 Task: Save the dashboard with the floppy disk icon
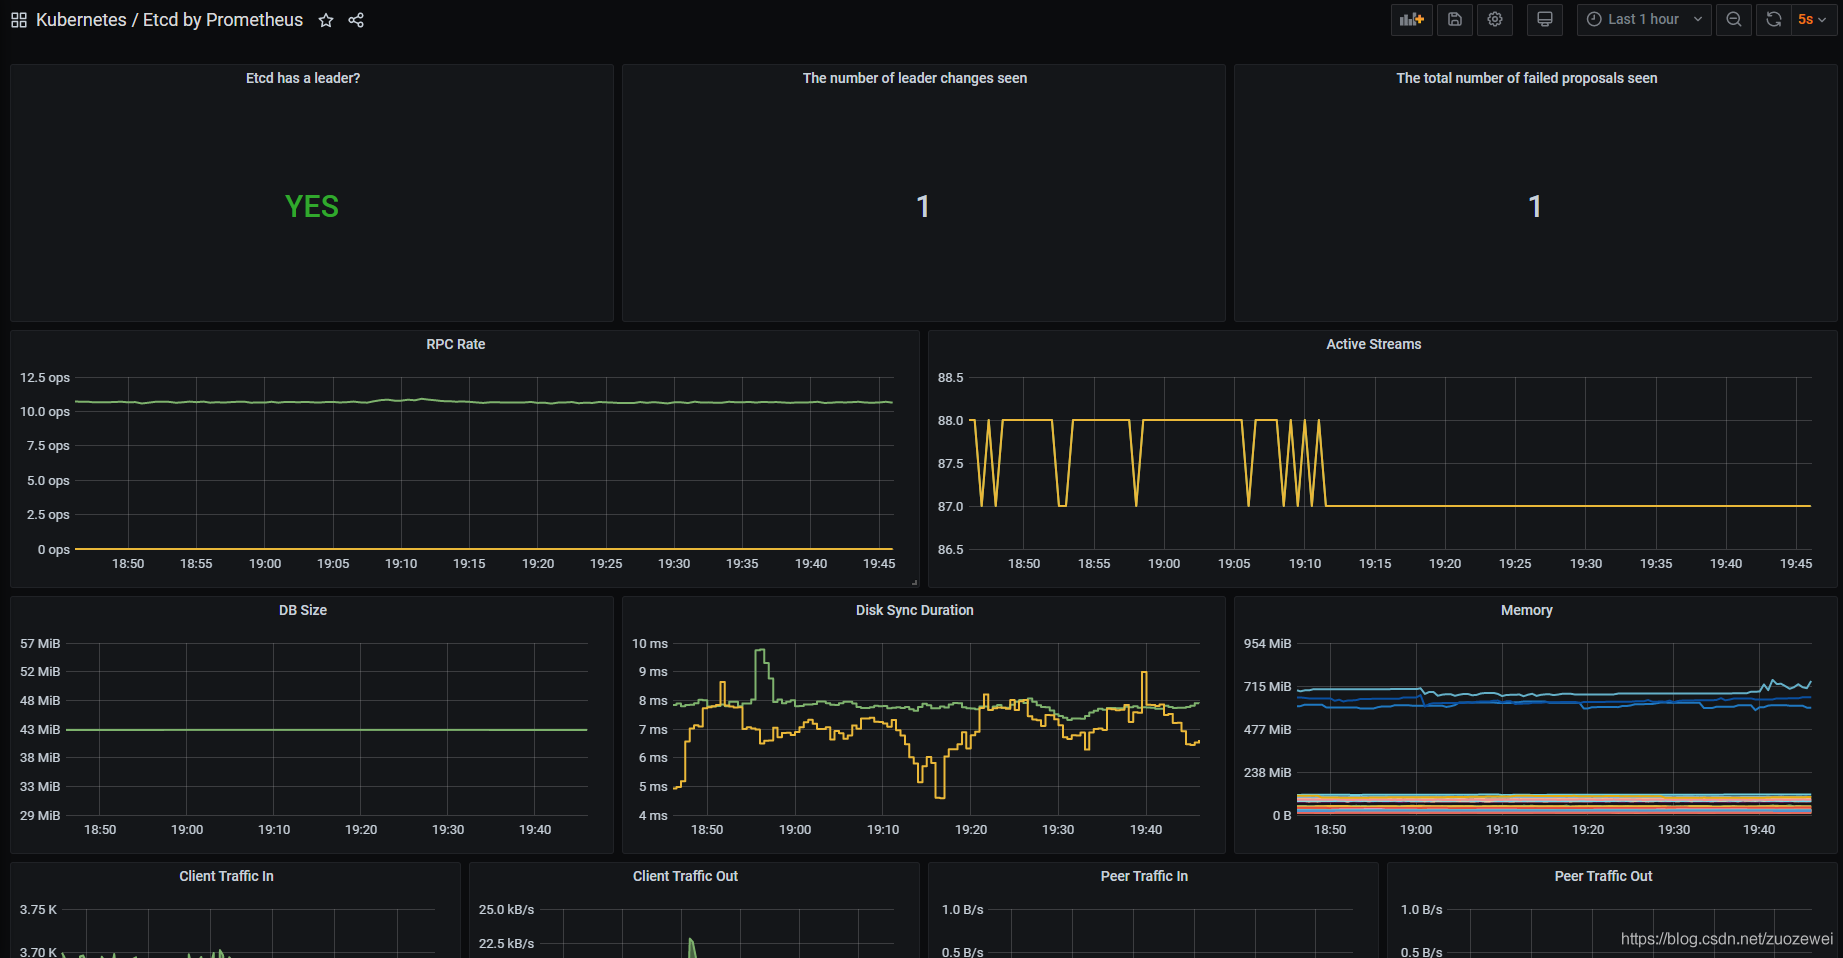point(1454,20)
